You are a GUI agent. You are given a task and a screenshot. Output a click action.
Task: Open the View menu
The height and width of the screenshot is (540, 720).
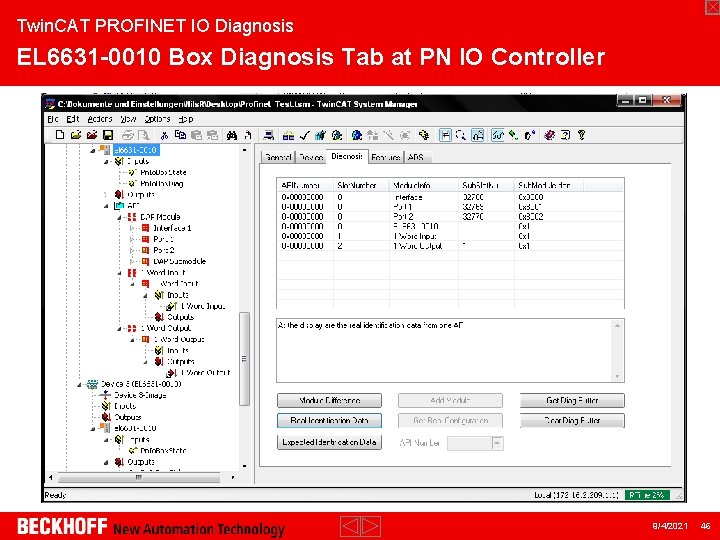point(128,119)
